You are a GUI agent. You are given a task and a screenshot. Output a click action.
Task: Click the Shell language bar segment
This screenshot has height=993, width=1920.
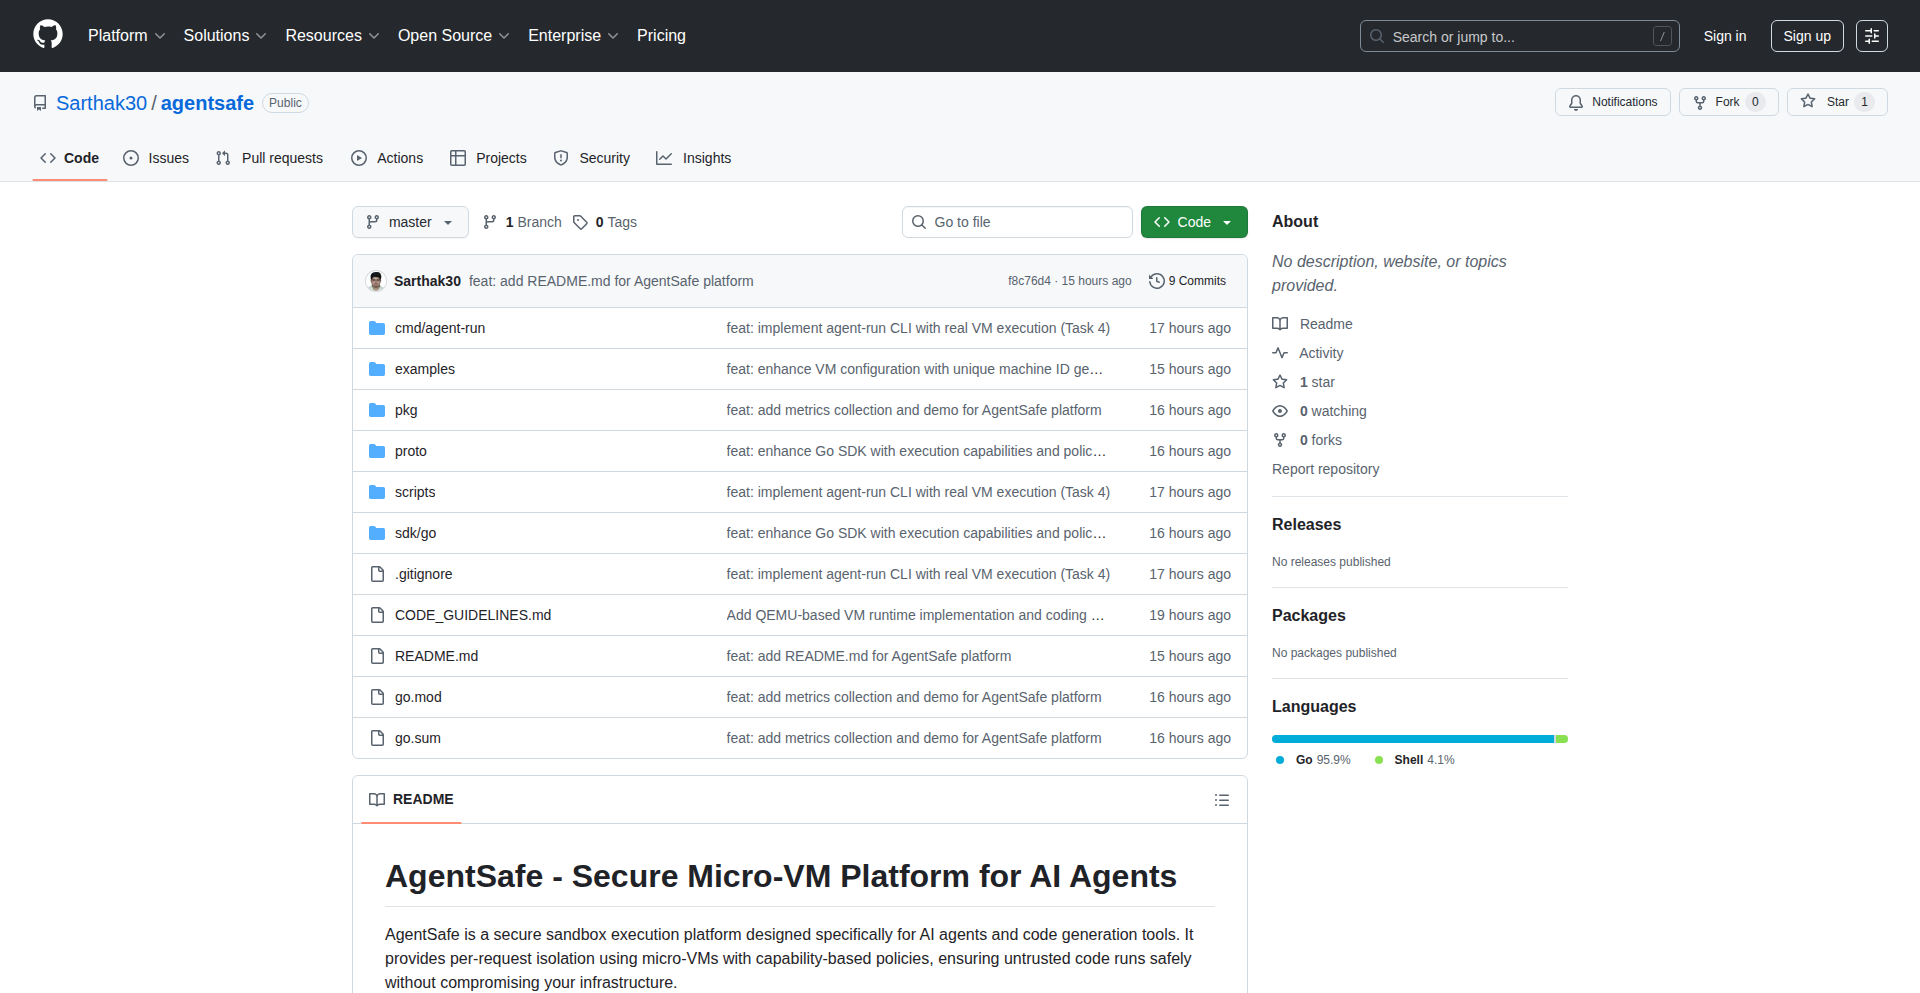click(x=1561, y=739)
